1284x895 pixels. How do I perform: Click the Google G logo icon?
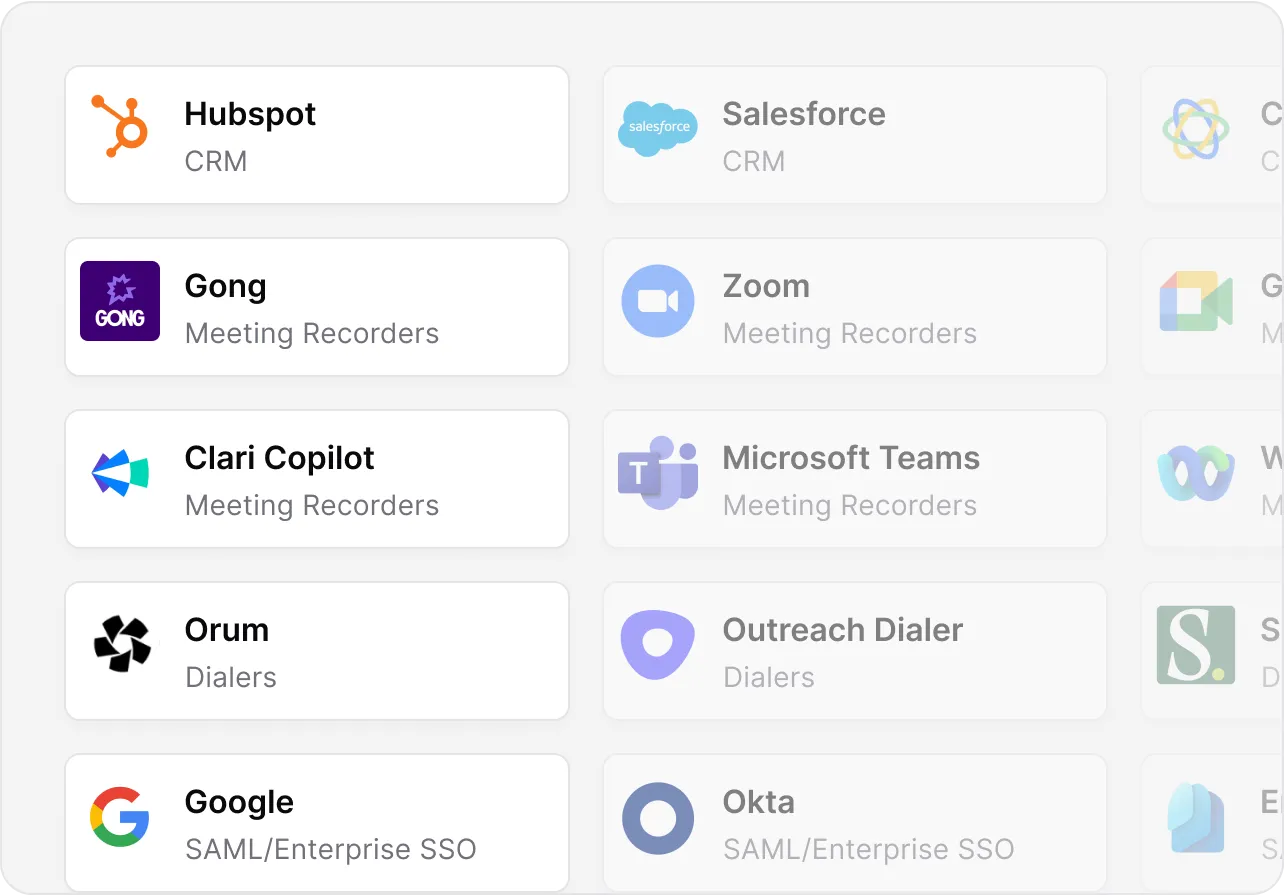(120, 817)
